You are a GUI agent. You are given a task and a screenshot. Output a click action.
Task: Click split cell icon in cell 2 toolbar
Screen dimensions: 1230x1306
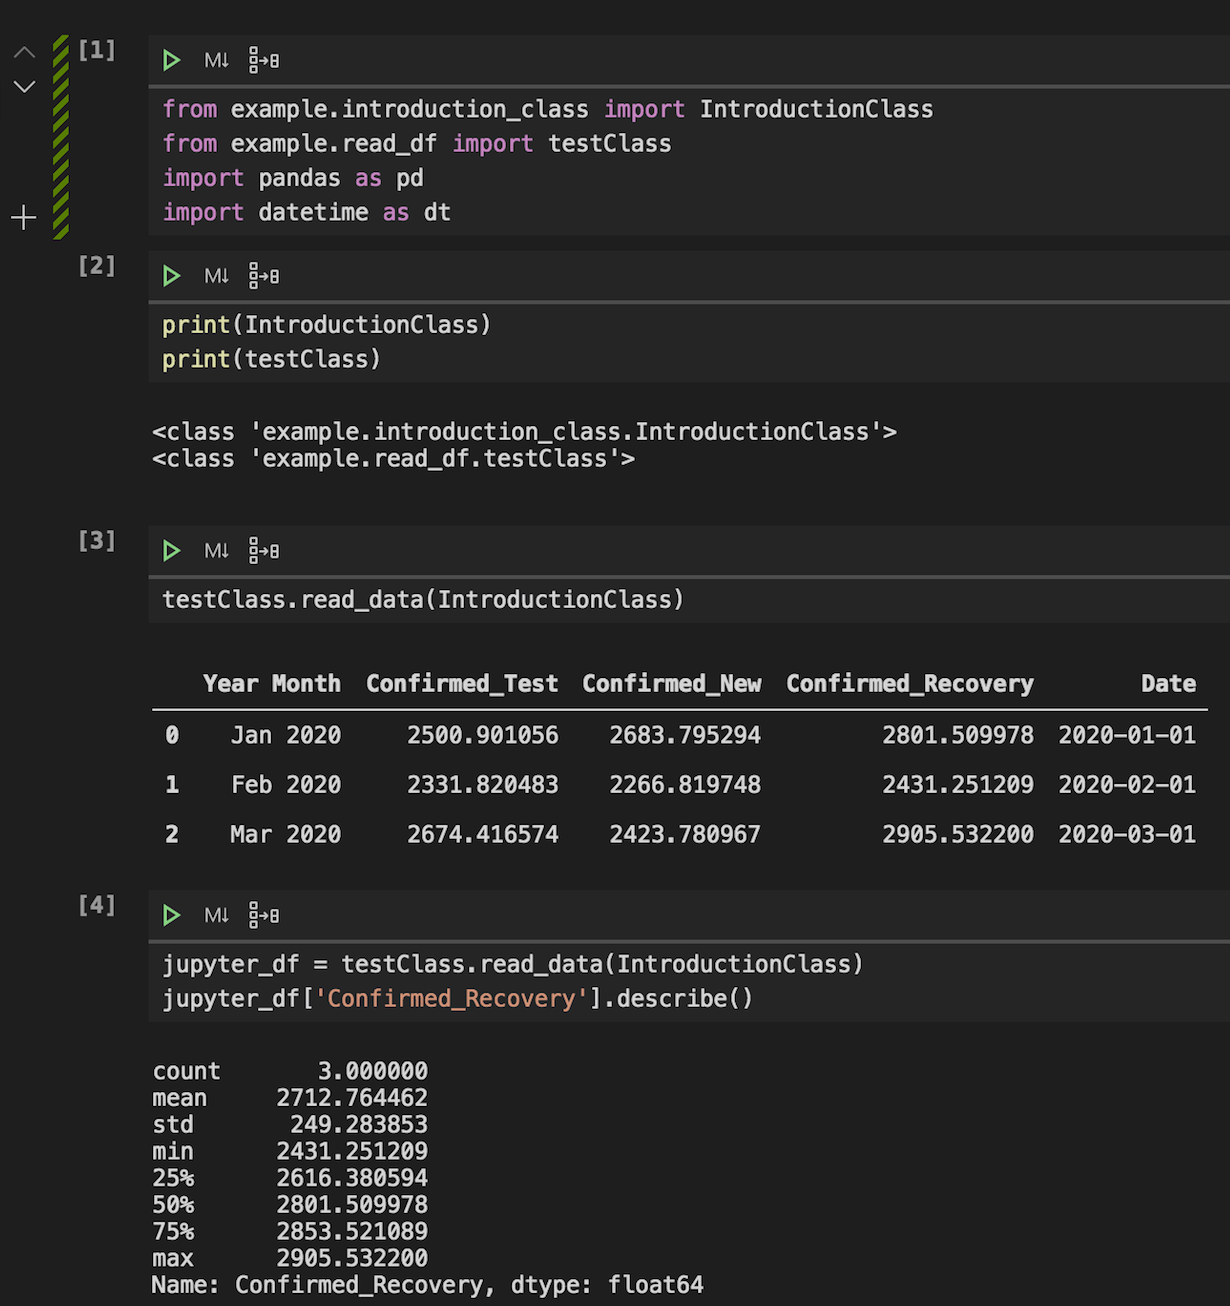click(264, 275)
